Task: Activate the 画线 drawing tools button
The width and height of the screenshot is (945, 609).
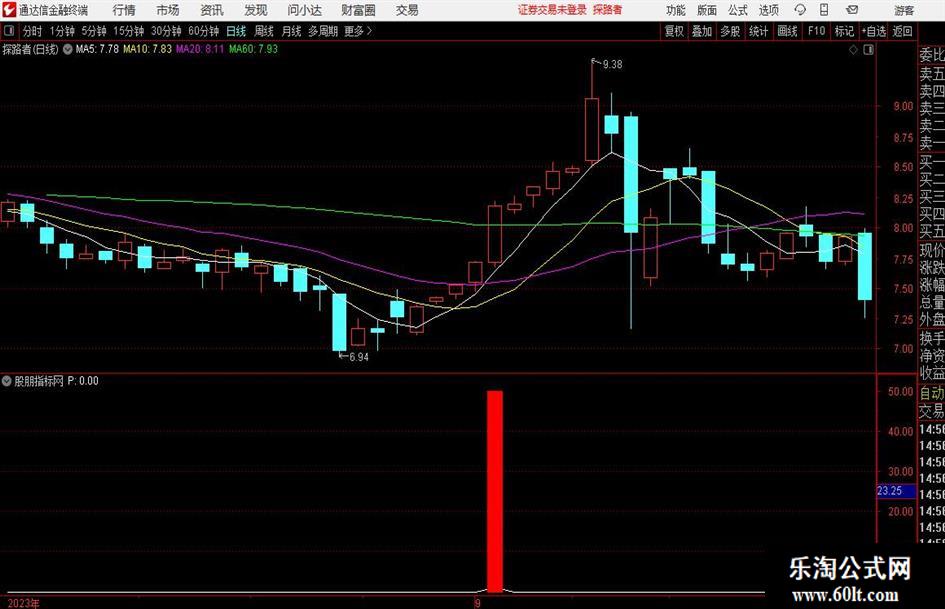Action: pos(787,31)
